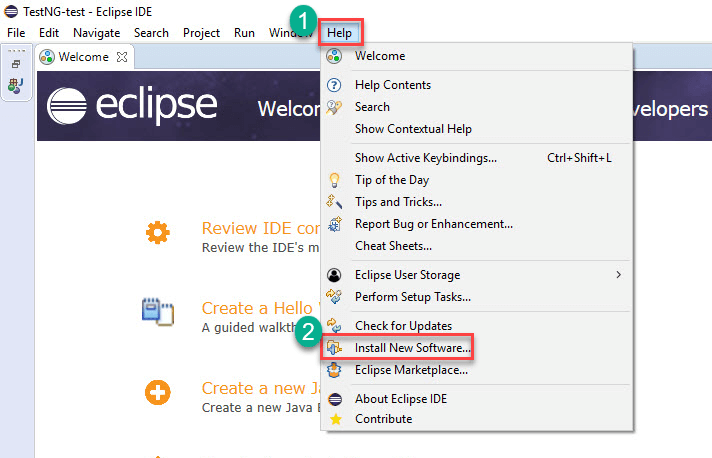Choose Check for Updates

click(403, 326)
